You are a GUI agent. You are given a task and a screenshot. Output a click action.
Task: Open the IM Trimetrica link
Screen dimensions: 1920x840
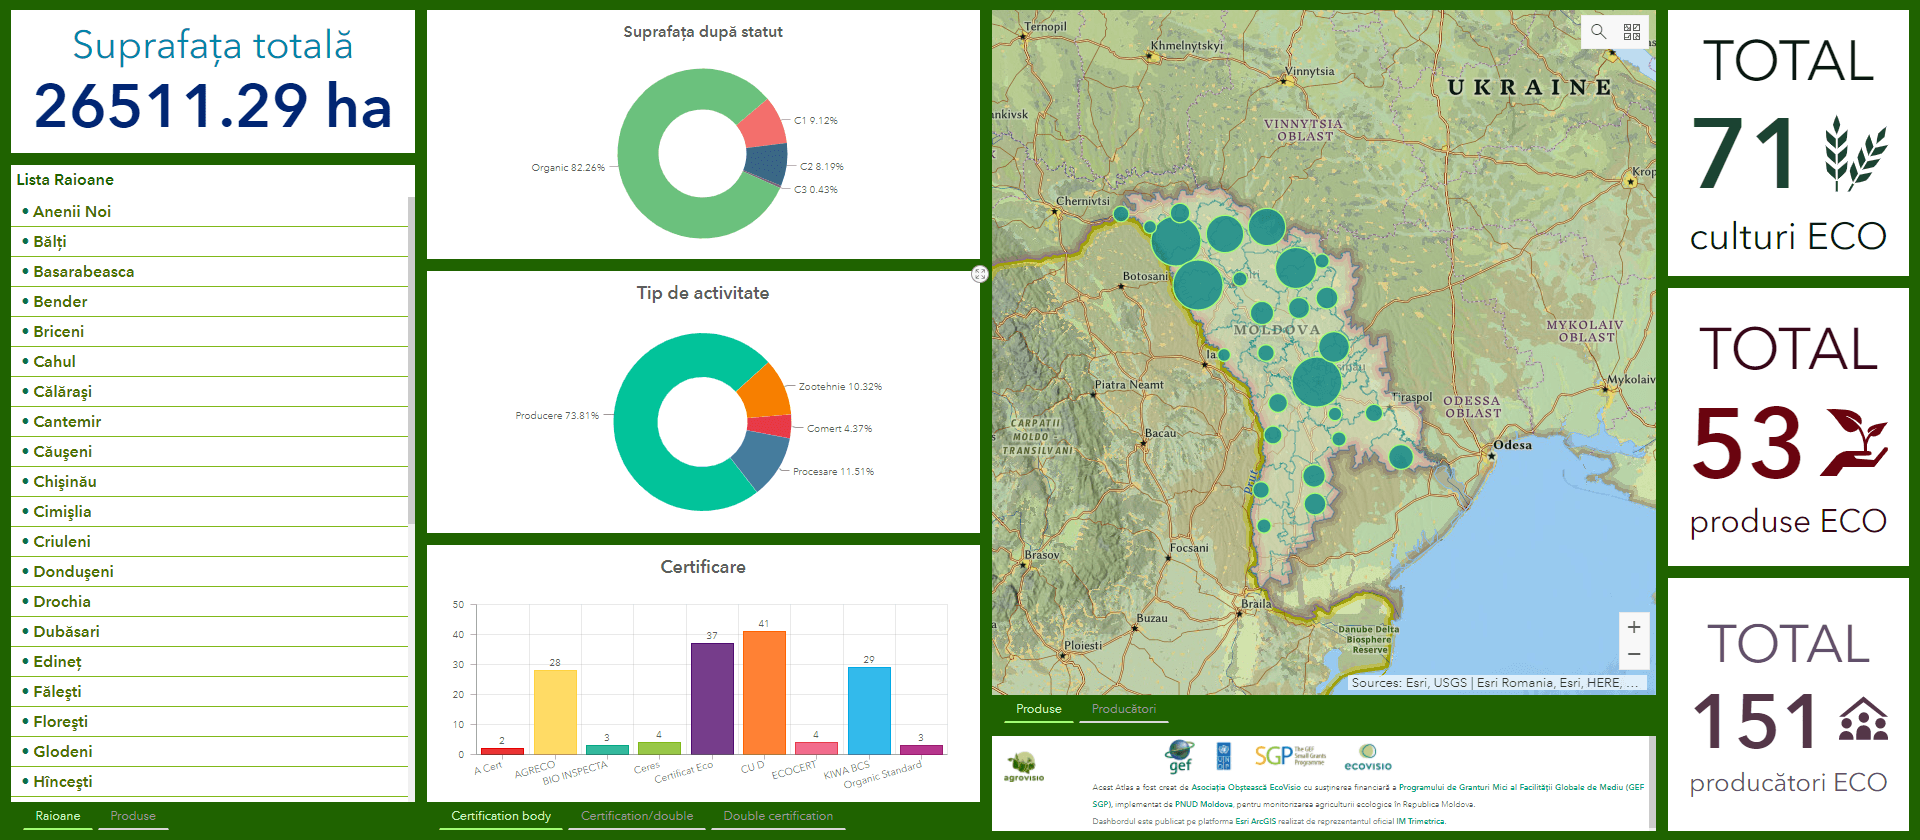pyautogui.click(x=1420, y=821)
